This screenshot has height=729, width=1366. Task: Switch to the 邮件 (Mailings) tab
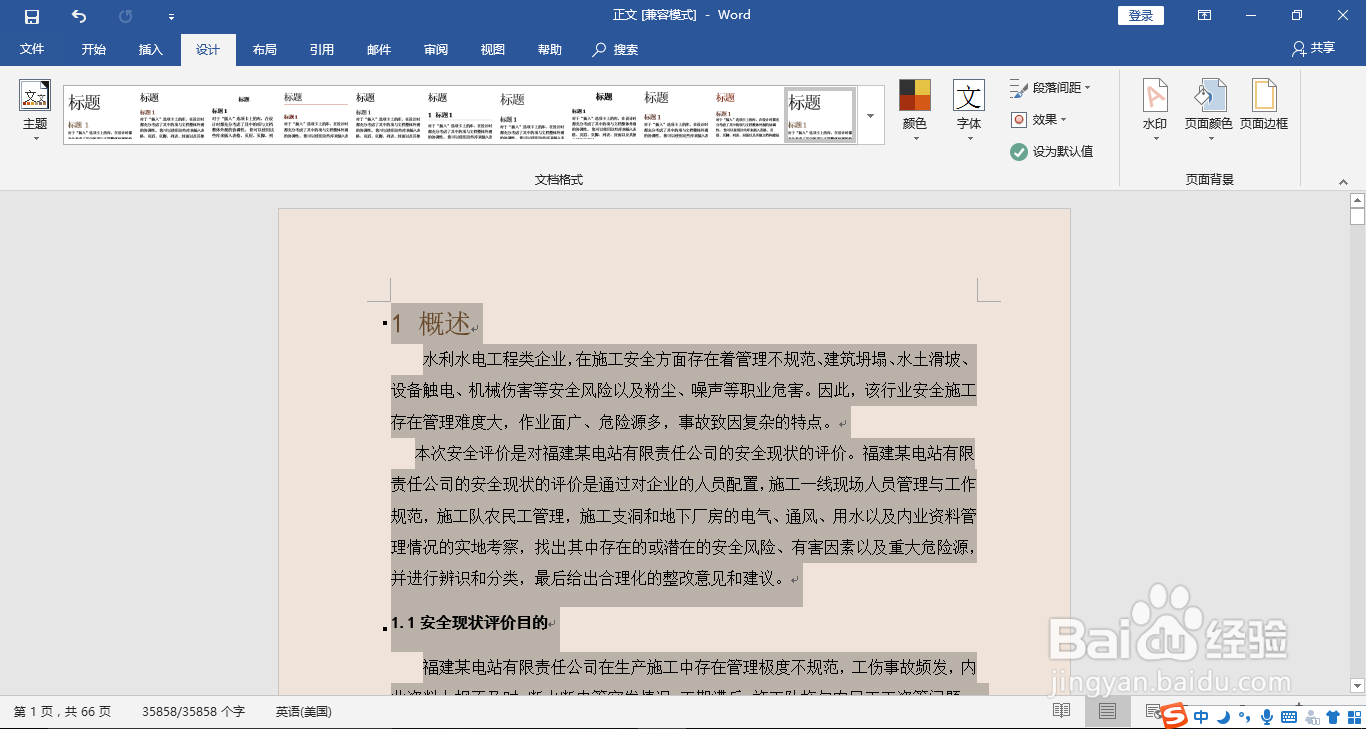(x=379, y=49)
